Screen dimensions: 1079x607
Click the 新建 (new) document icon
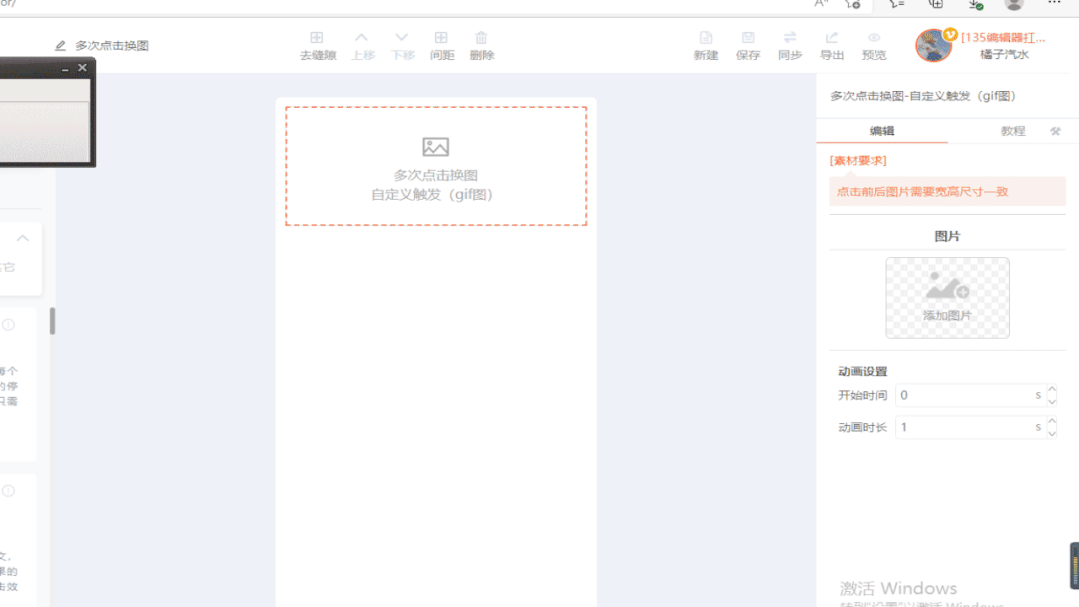tap(706, 39)
